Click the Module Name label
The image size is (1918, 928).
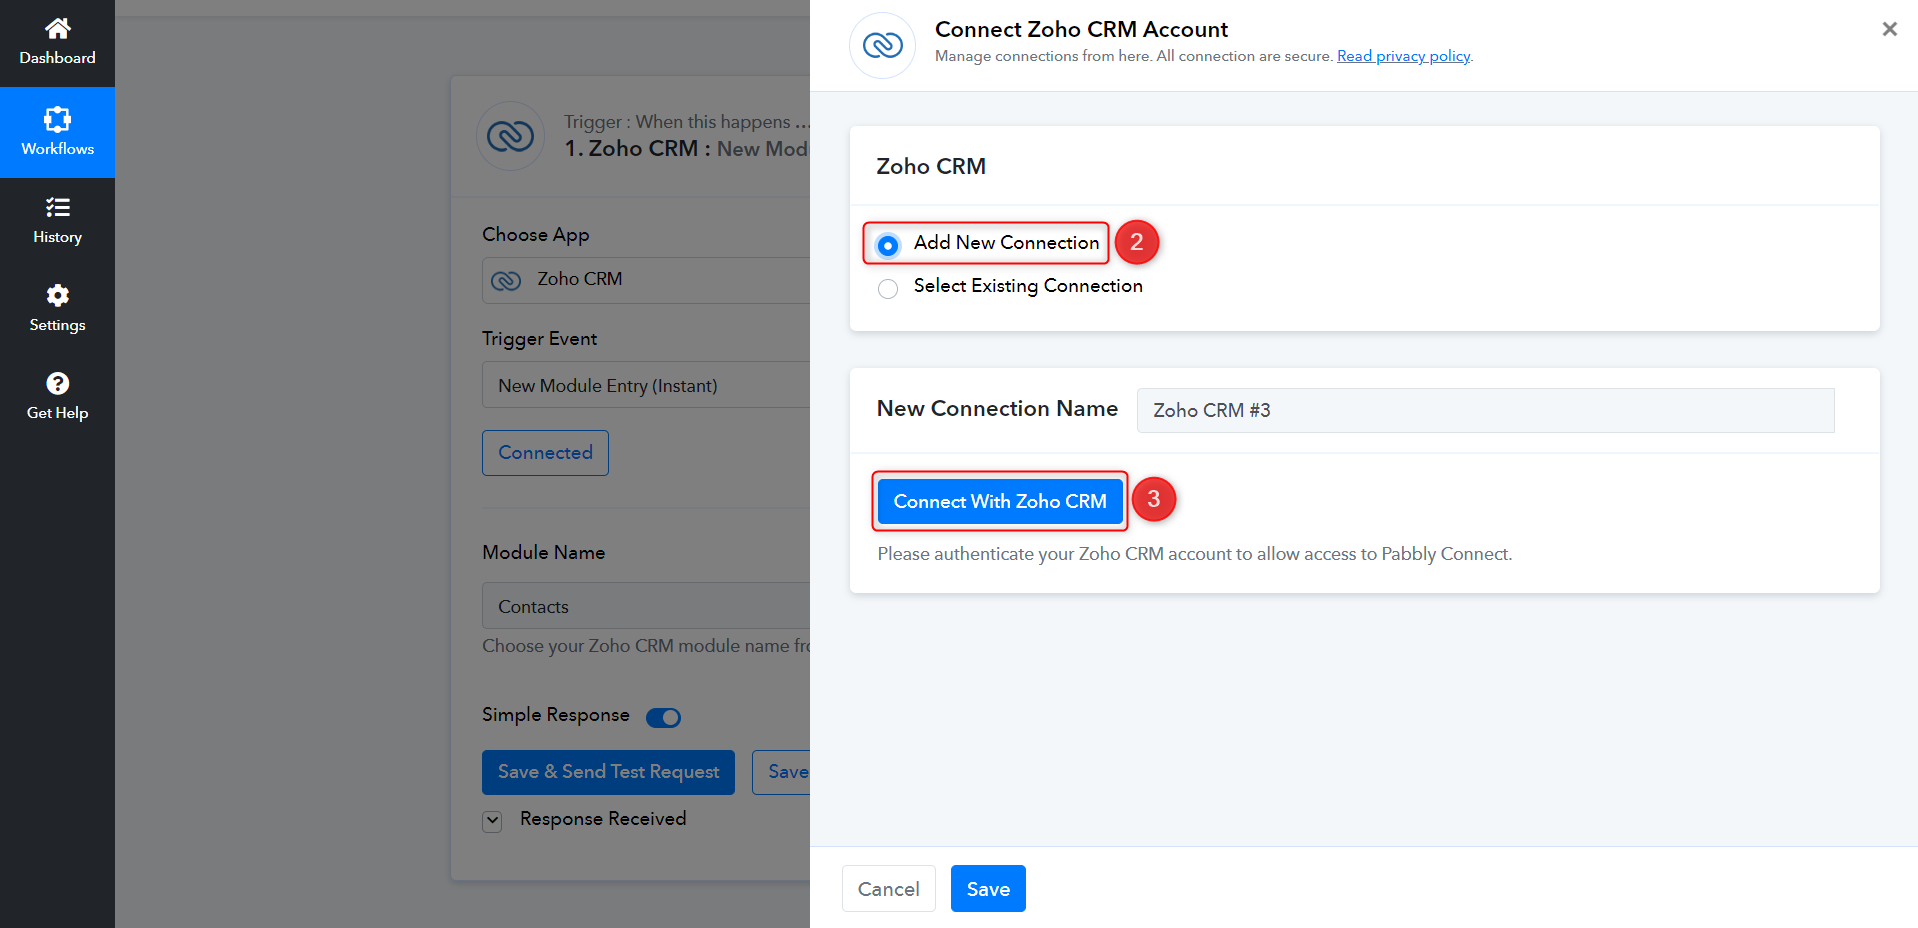click(543, 552)
